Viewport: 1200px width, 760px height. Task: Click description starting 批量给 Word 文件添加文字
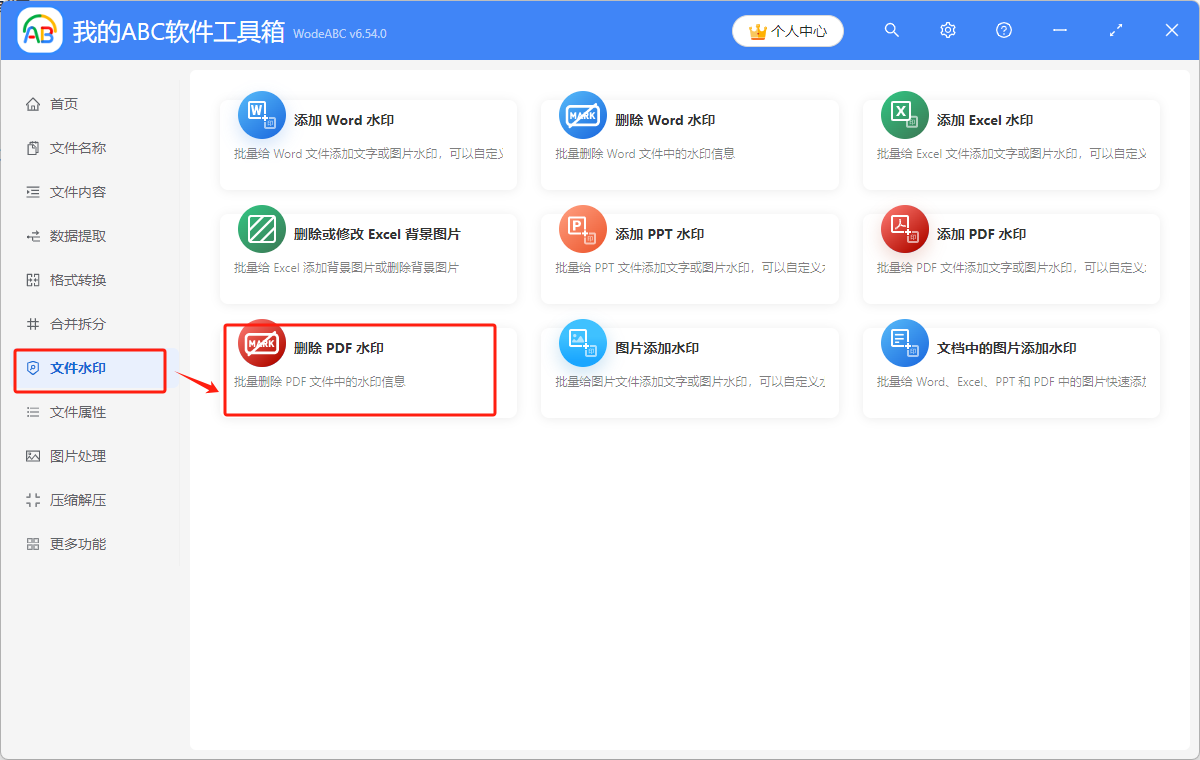[x=369, y=154]
